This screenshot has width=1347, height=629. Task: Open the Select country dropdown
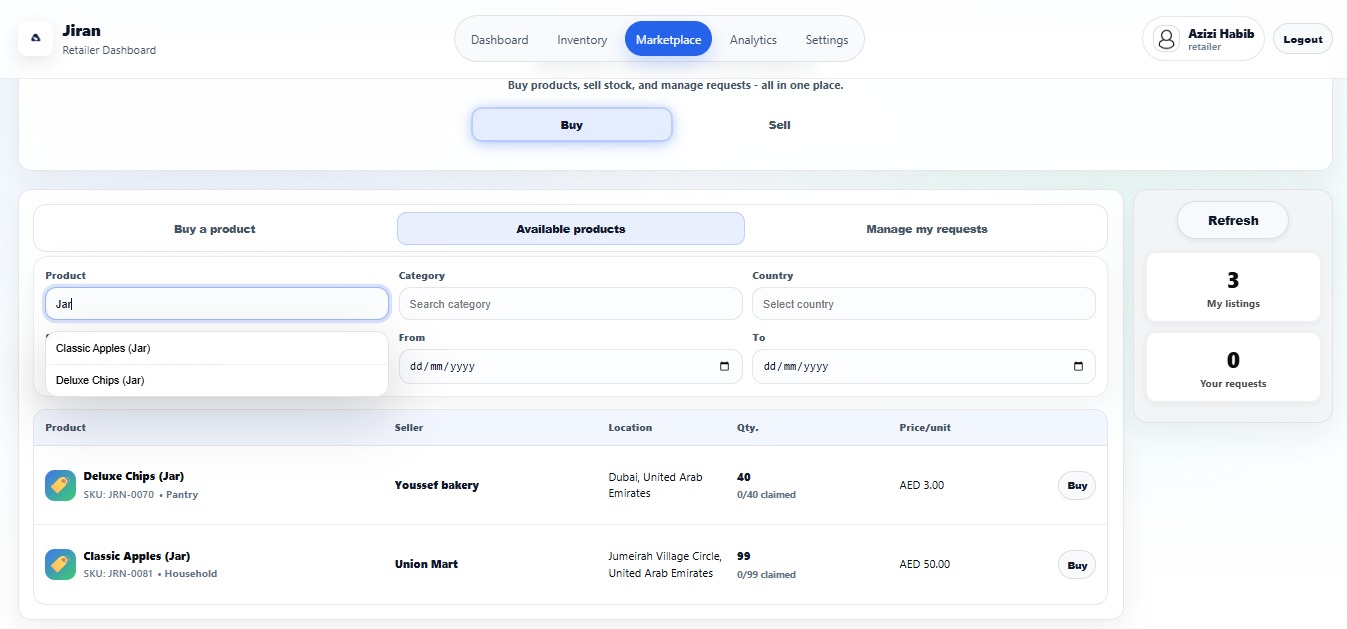click(923, 304)
